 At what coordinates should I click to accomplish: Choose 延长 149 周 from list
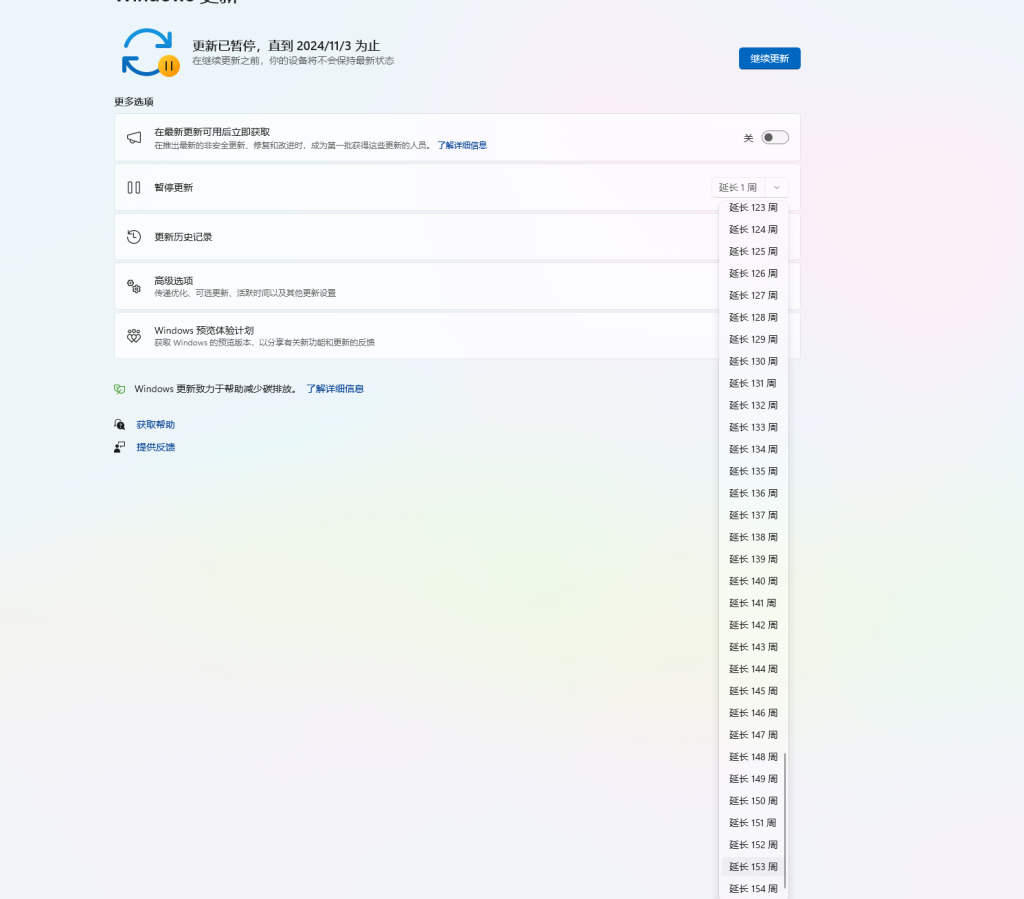[753, 779]
